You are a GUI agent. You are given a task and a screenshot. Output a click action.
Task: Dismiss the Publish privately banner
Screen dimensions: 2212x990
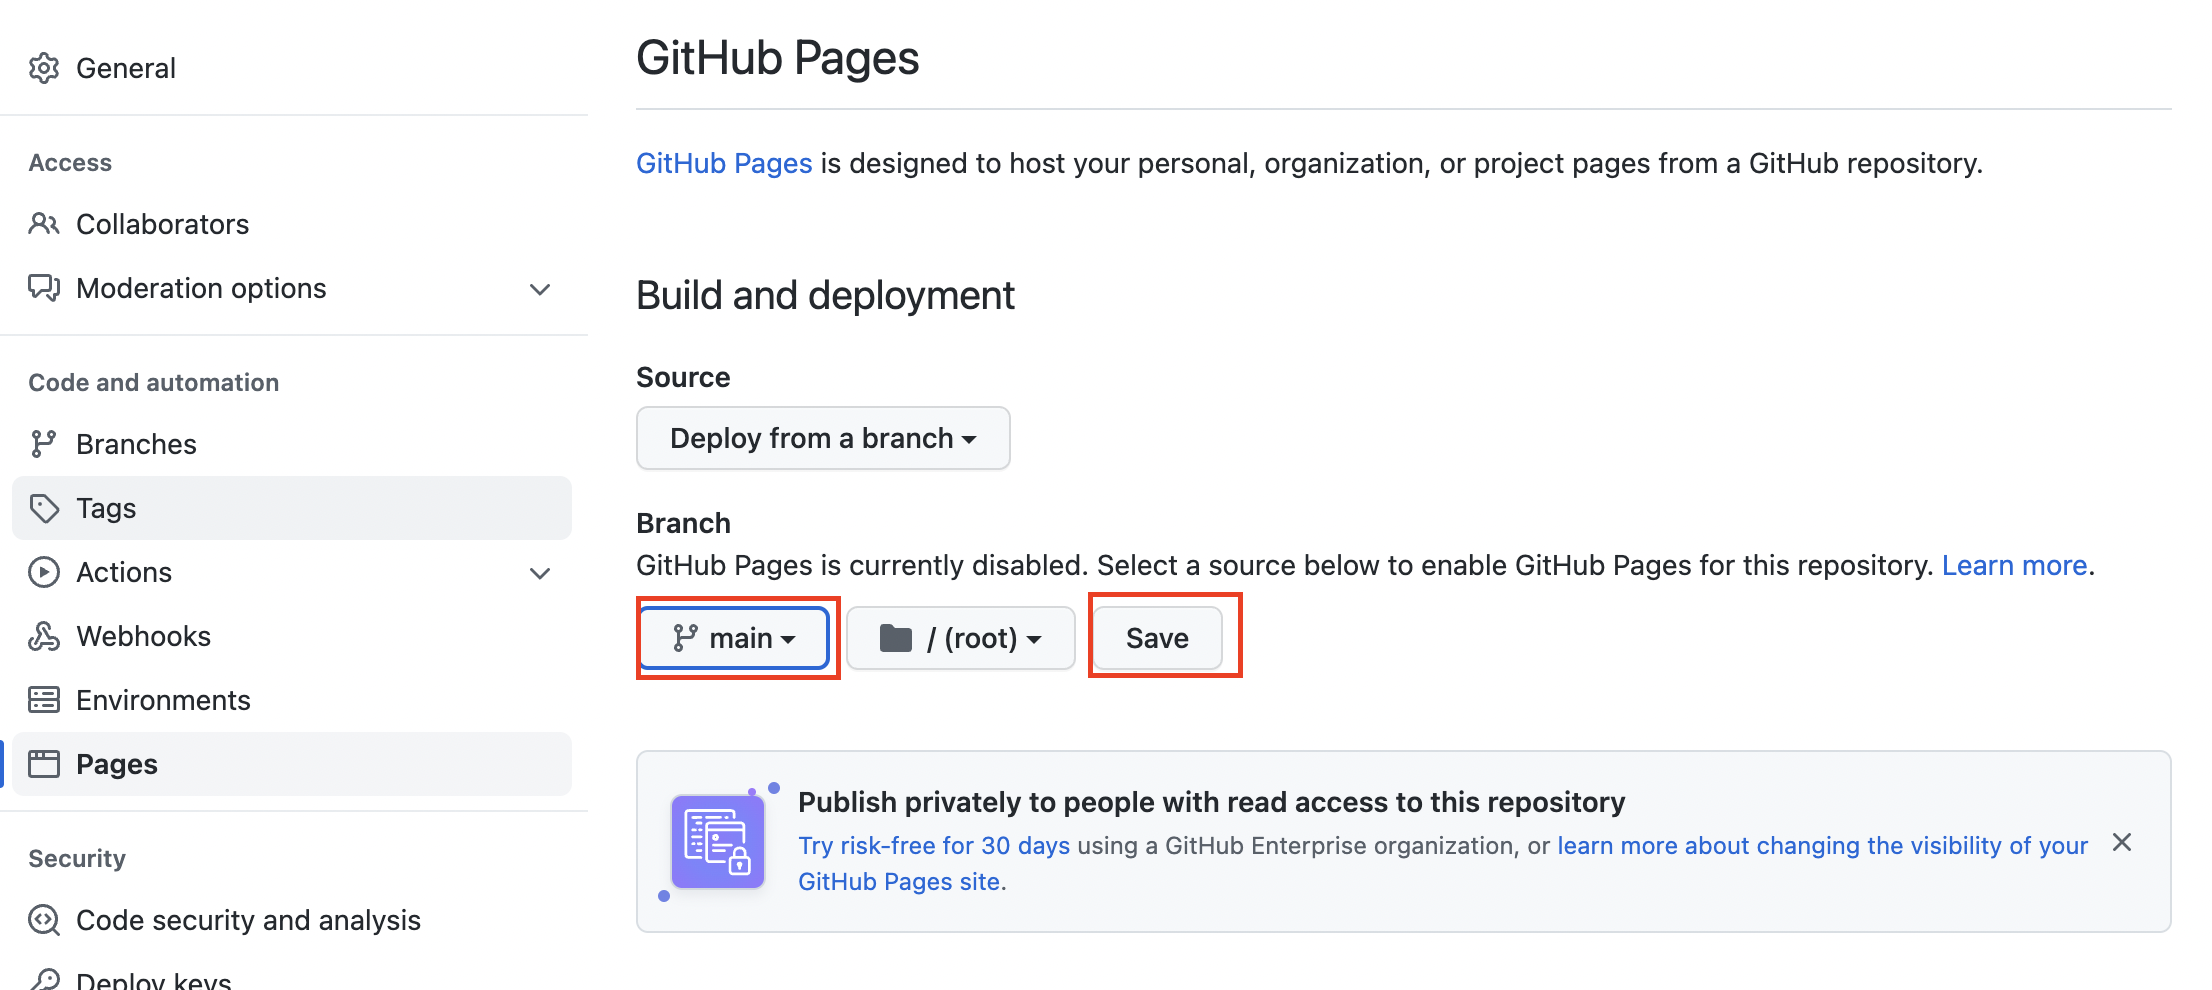[2122, 842]
